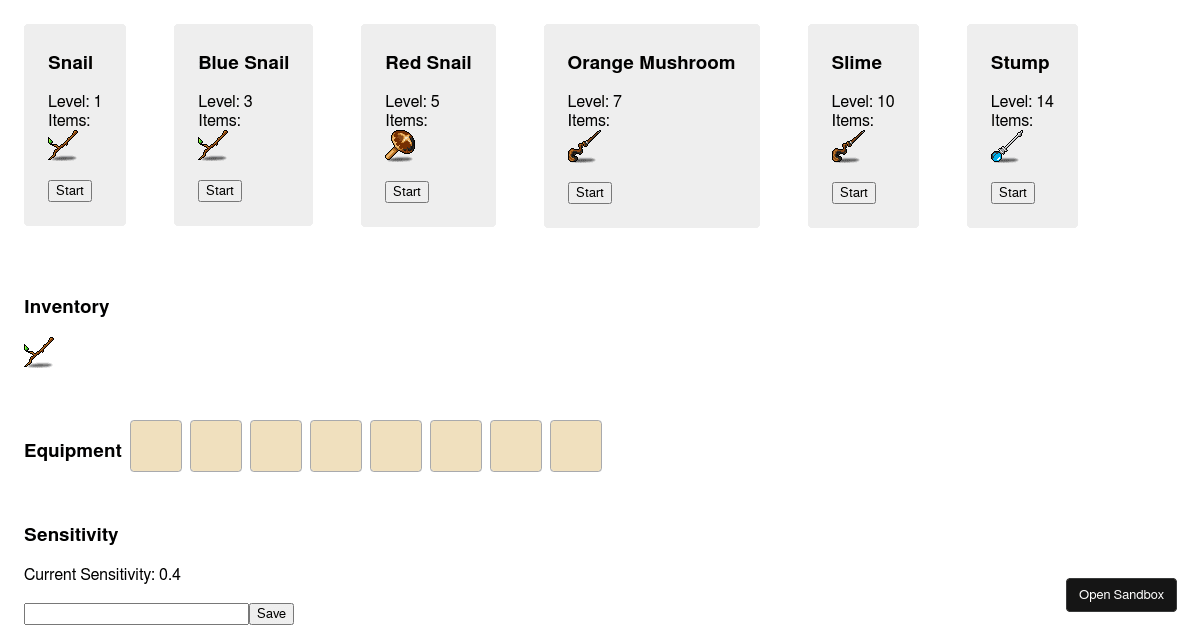Click the sensitivity input field

(136, 613)
